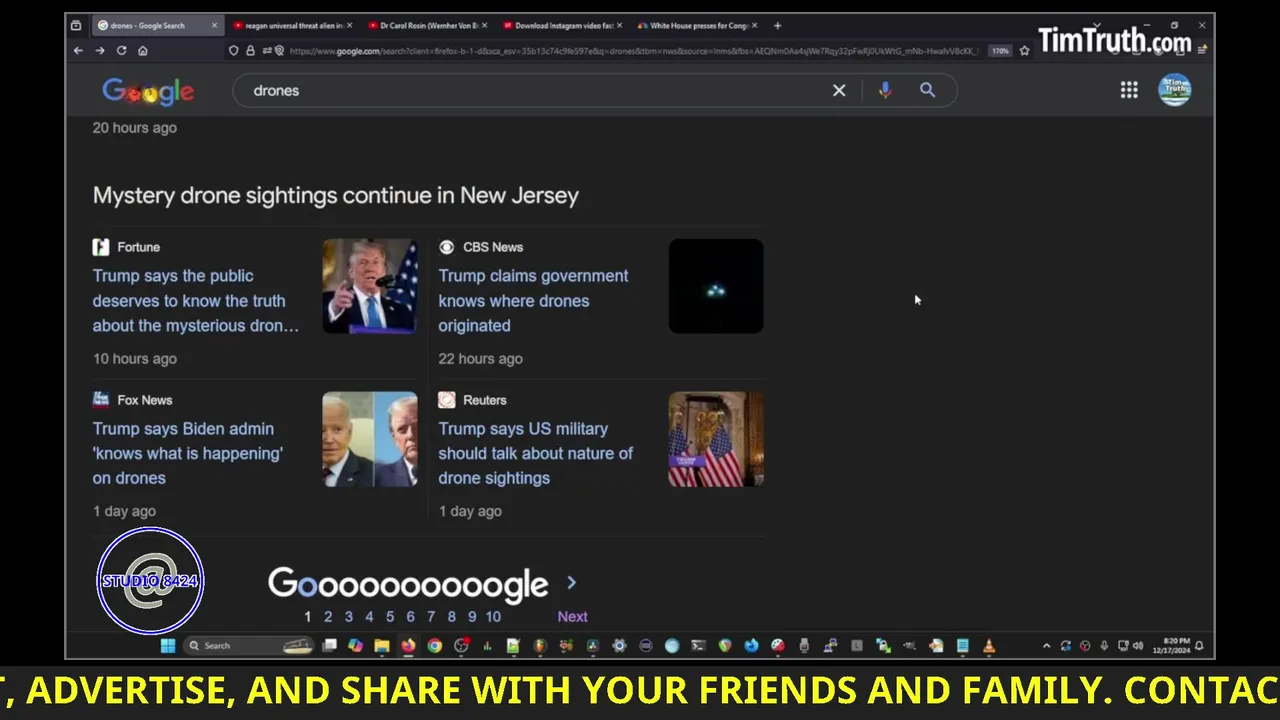Click the 'Reuters' source label
Viewport: 1280px width, 720px height.
tap(485, 400)
